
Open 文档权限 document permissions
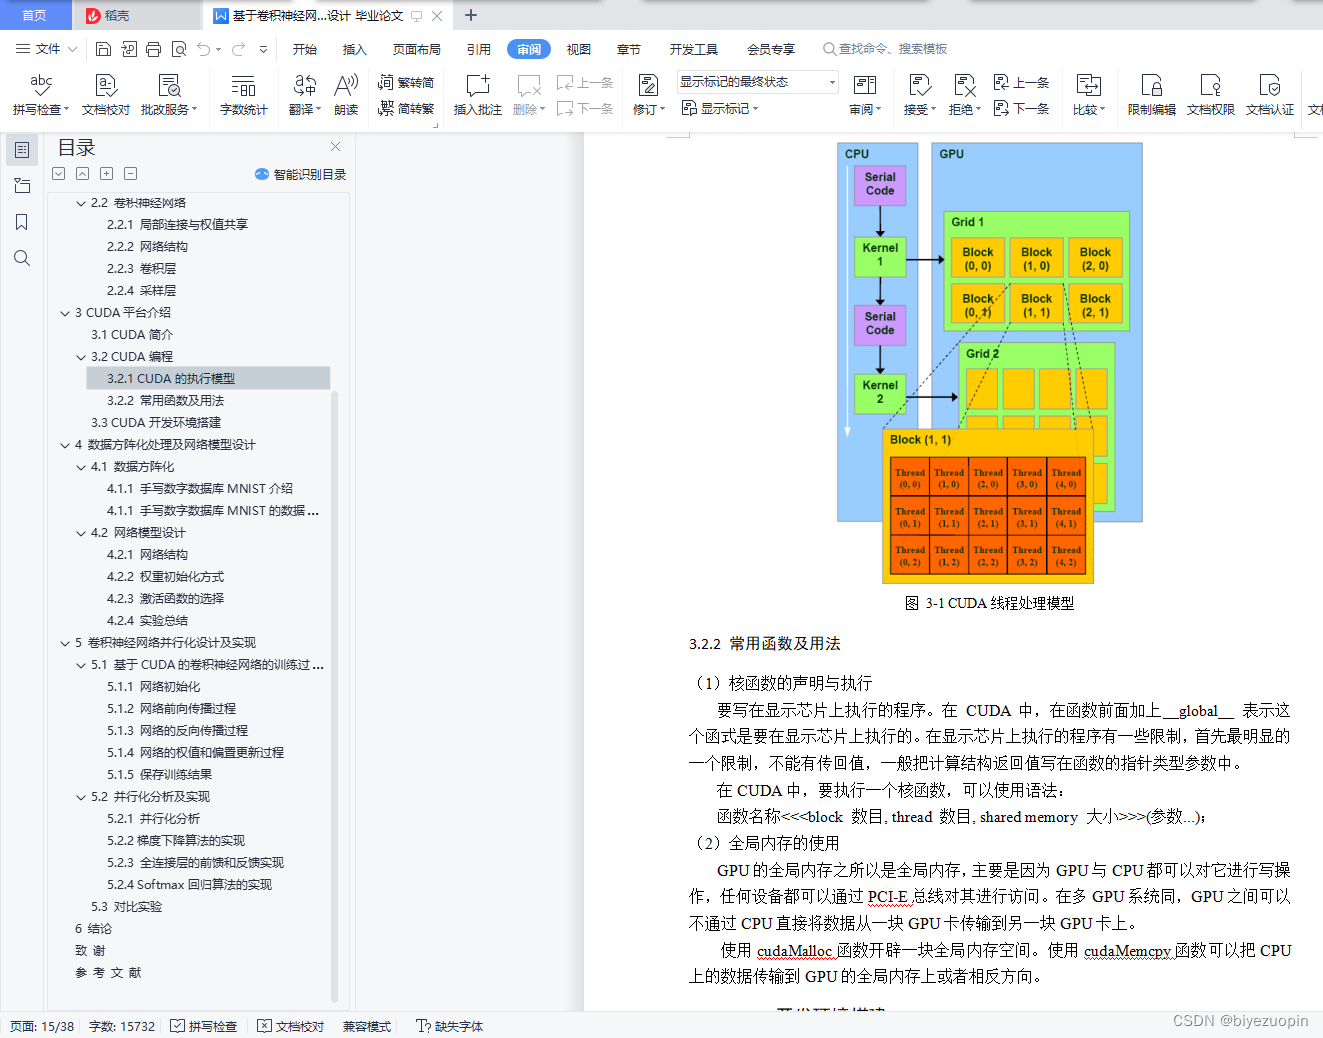pyautogui.click(x=1211, y=95)
